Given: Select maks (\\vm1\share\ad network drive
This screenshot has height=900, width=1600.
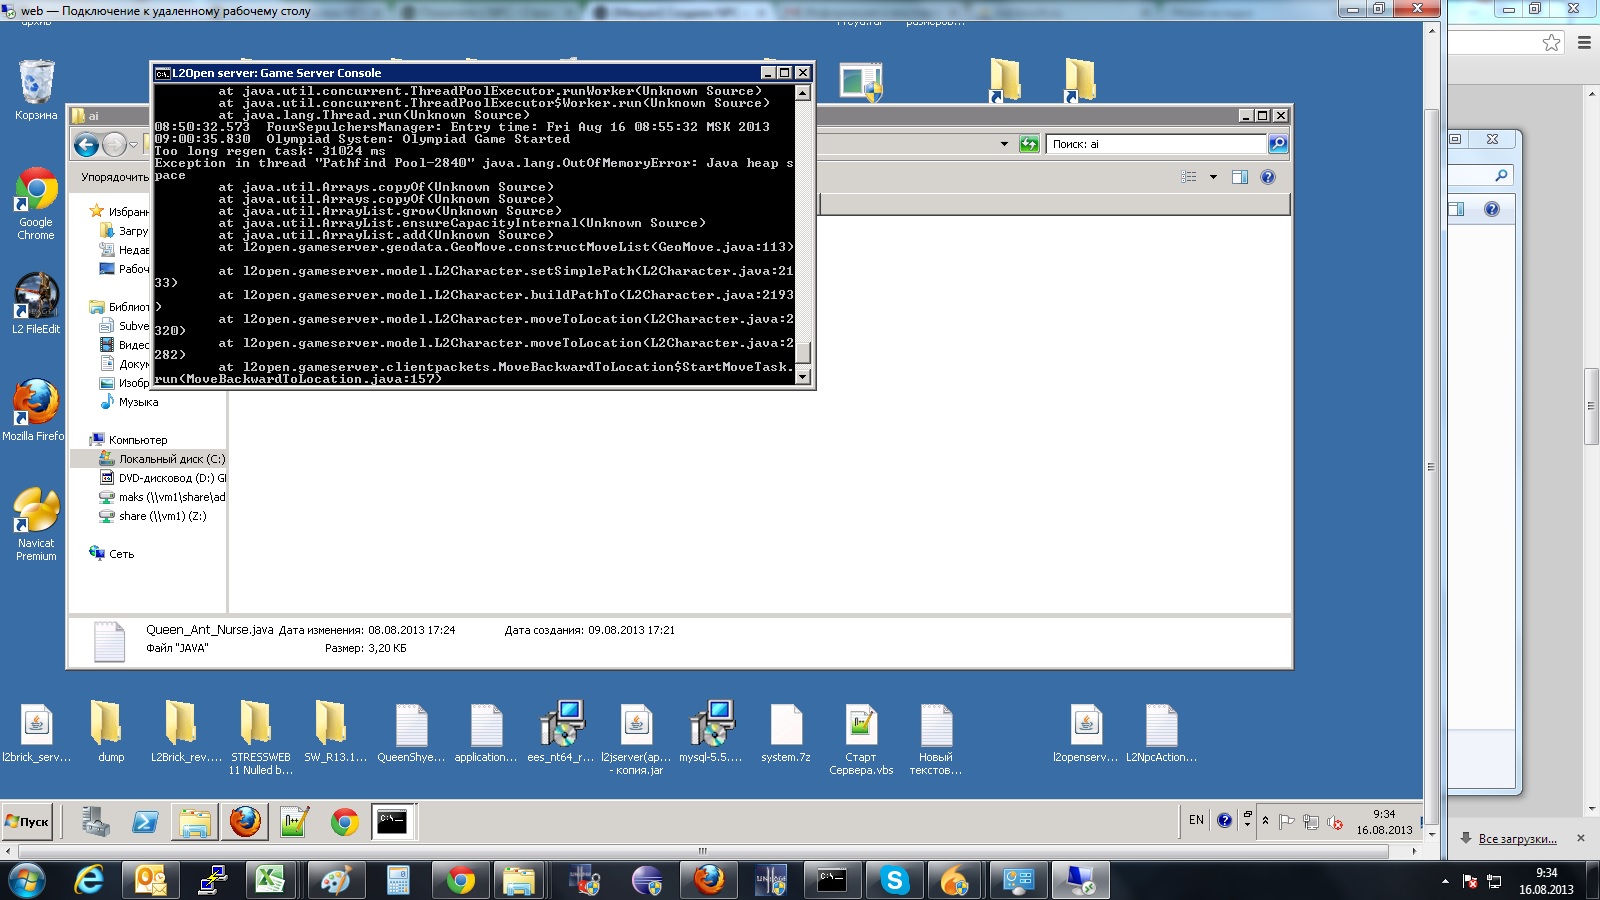Looking at the screenshot, I should [162, 497].
